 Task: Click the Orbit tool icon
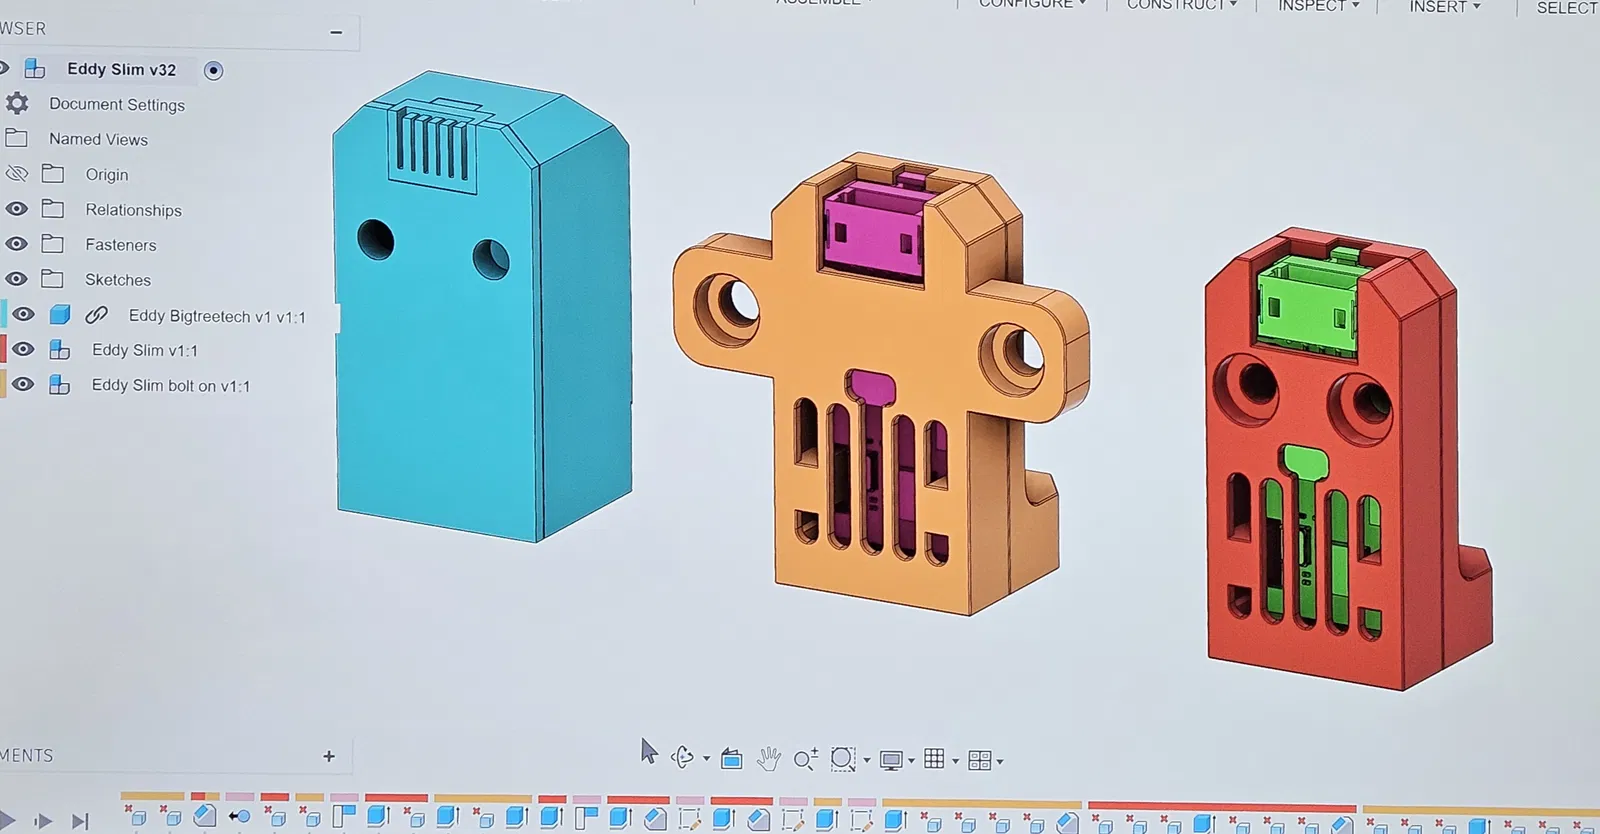click(x=683, y=758)
